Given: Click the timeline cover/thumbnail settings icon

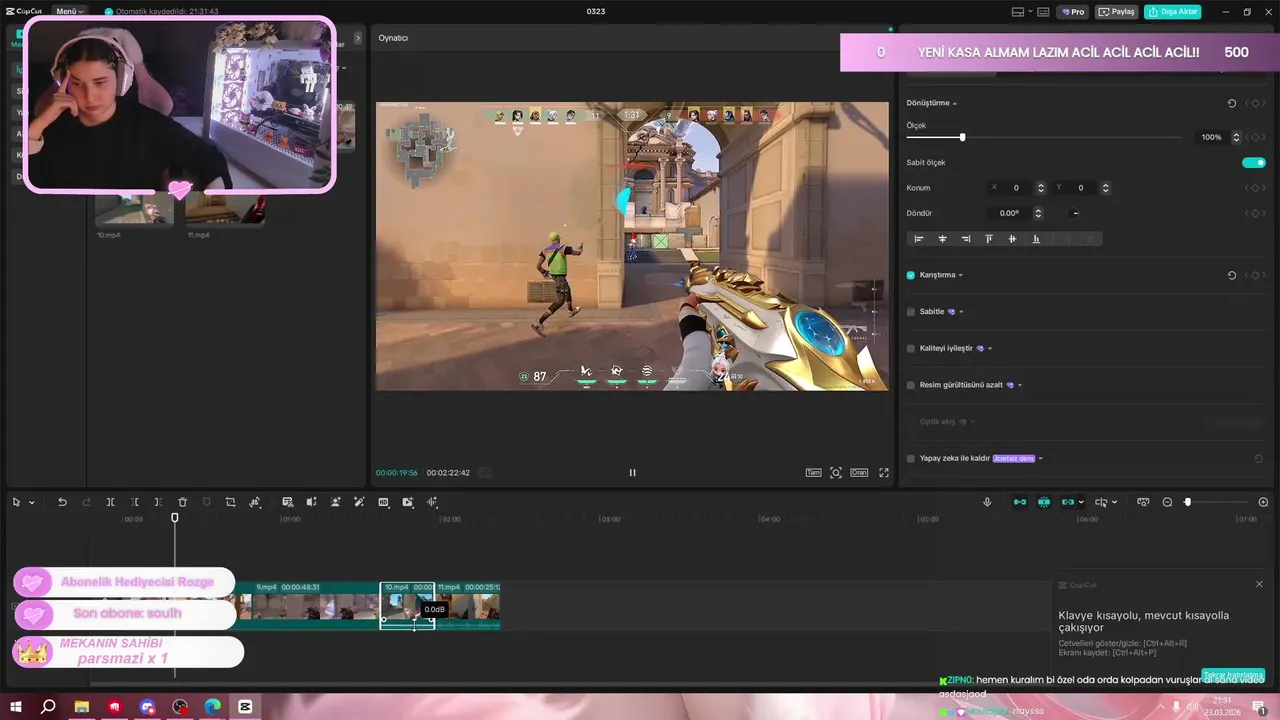Looking at the screenshot, I should click(1143, 502).
